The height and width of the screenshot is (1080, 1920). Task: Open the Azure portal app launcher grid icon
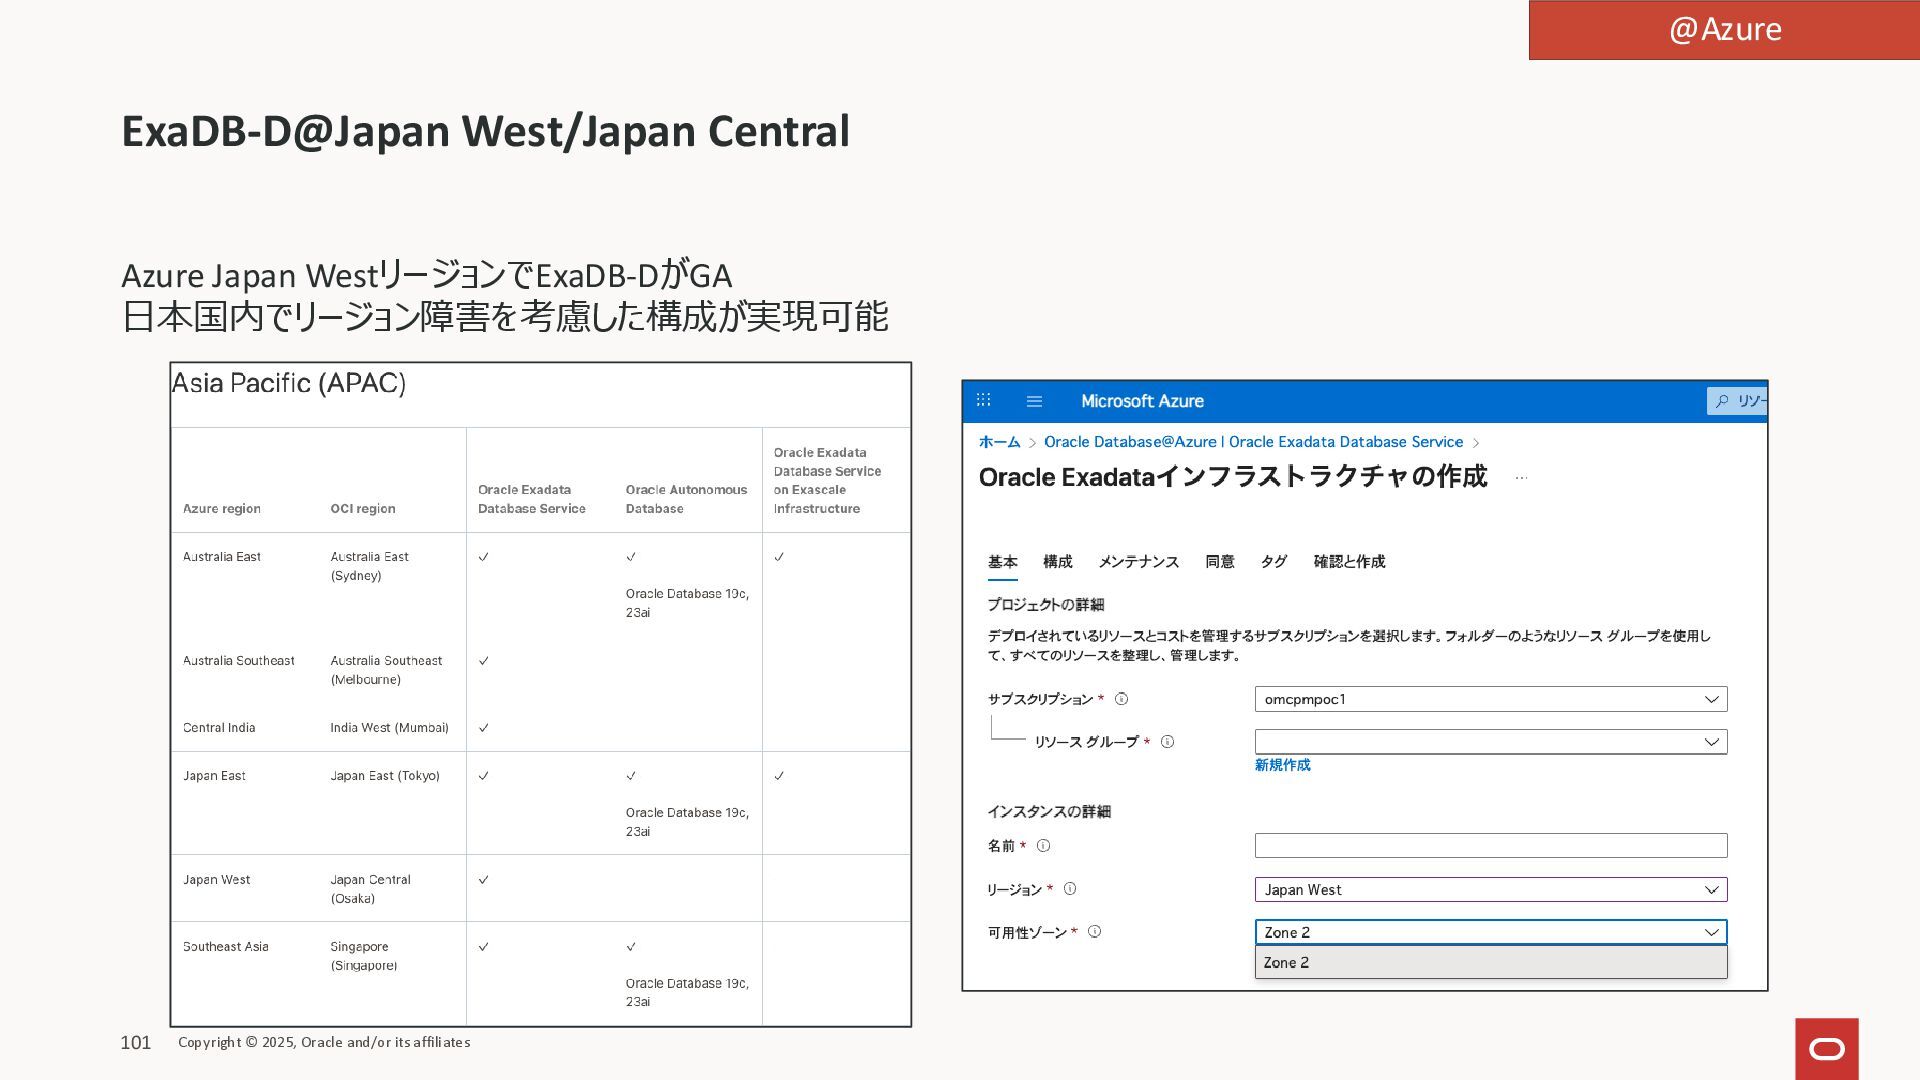coord(983,400)
